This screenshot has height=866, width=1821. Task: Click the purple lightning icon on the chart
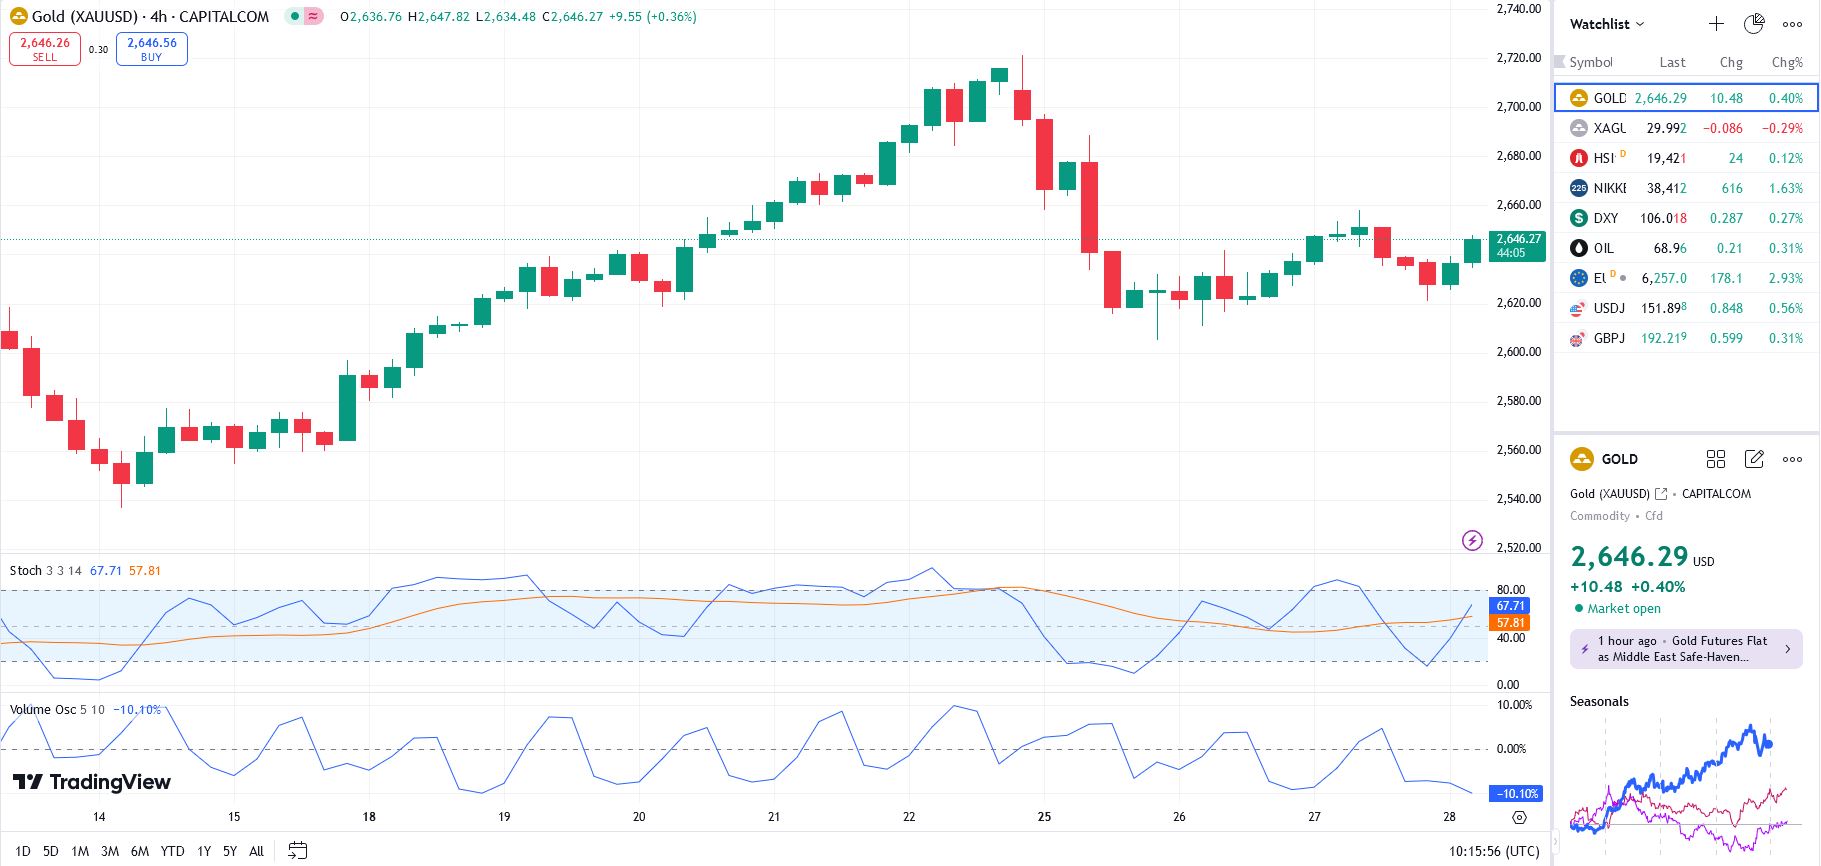[1472, 541]
